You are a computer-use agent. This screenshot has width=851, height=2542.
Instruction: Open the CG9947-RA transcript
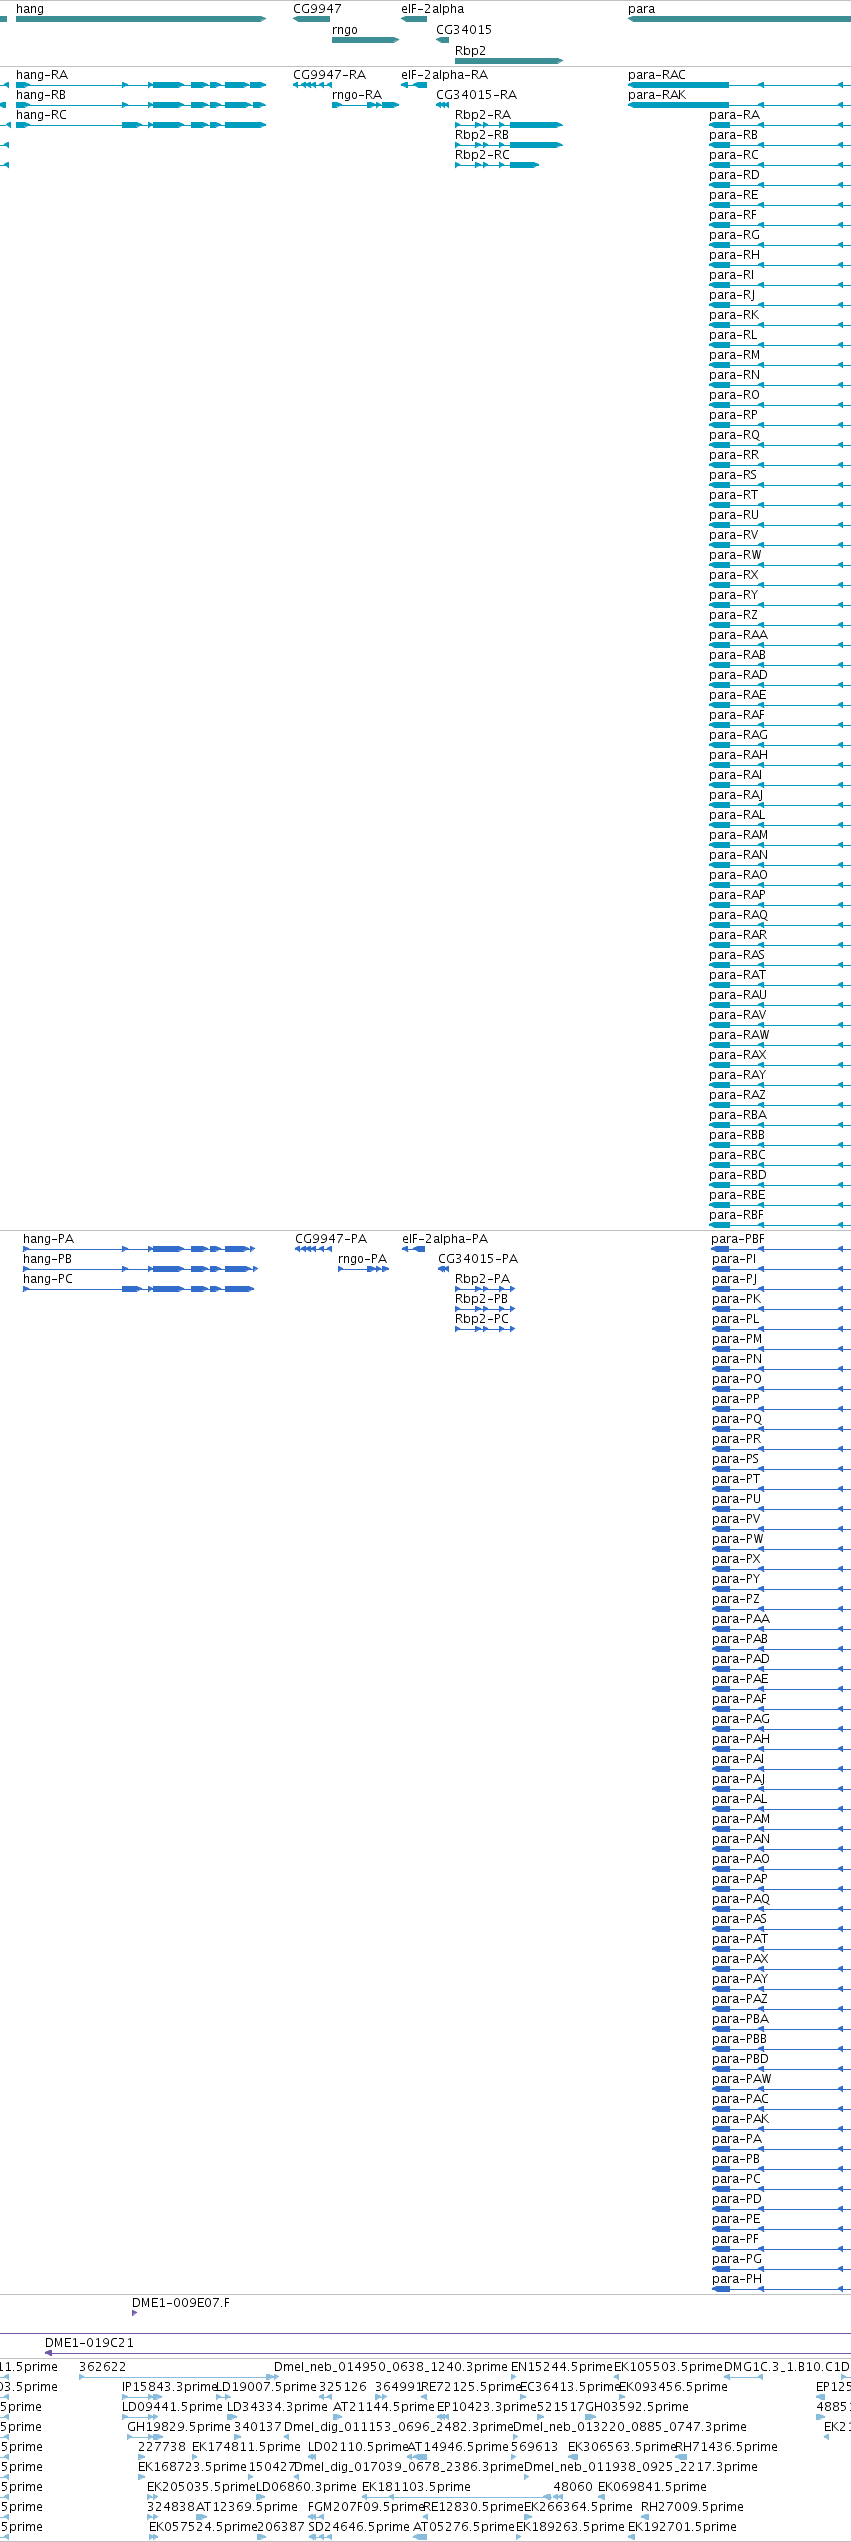(312, 85)
